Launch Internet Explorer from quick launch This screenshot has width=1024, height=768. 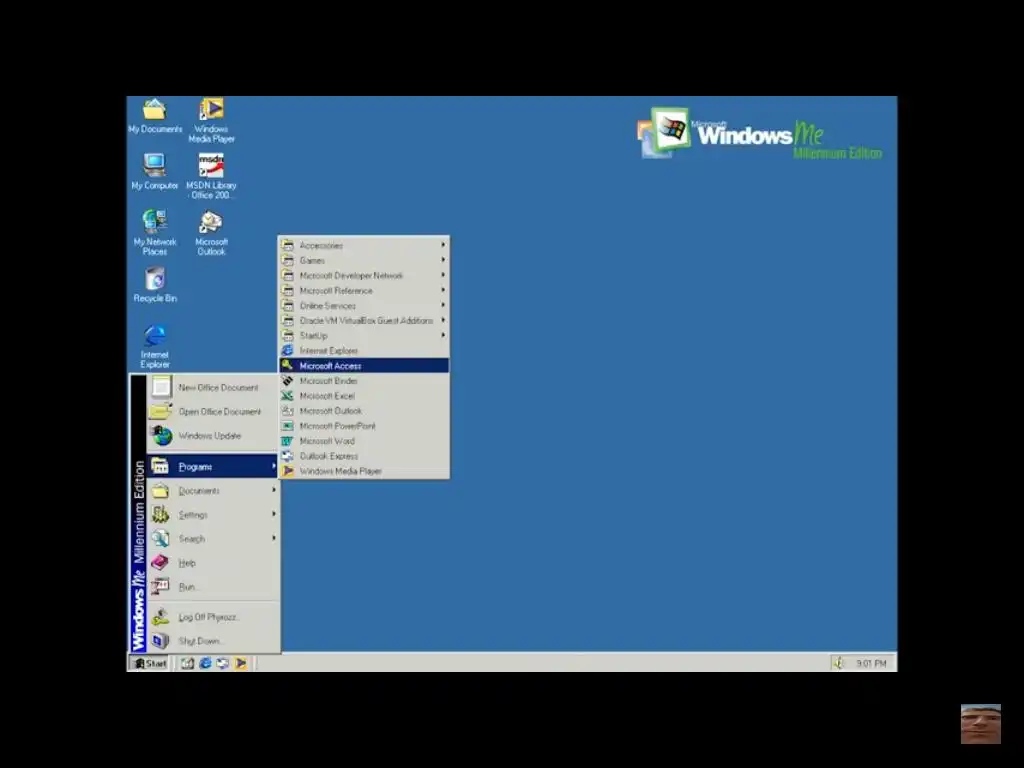[205, 663]
